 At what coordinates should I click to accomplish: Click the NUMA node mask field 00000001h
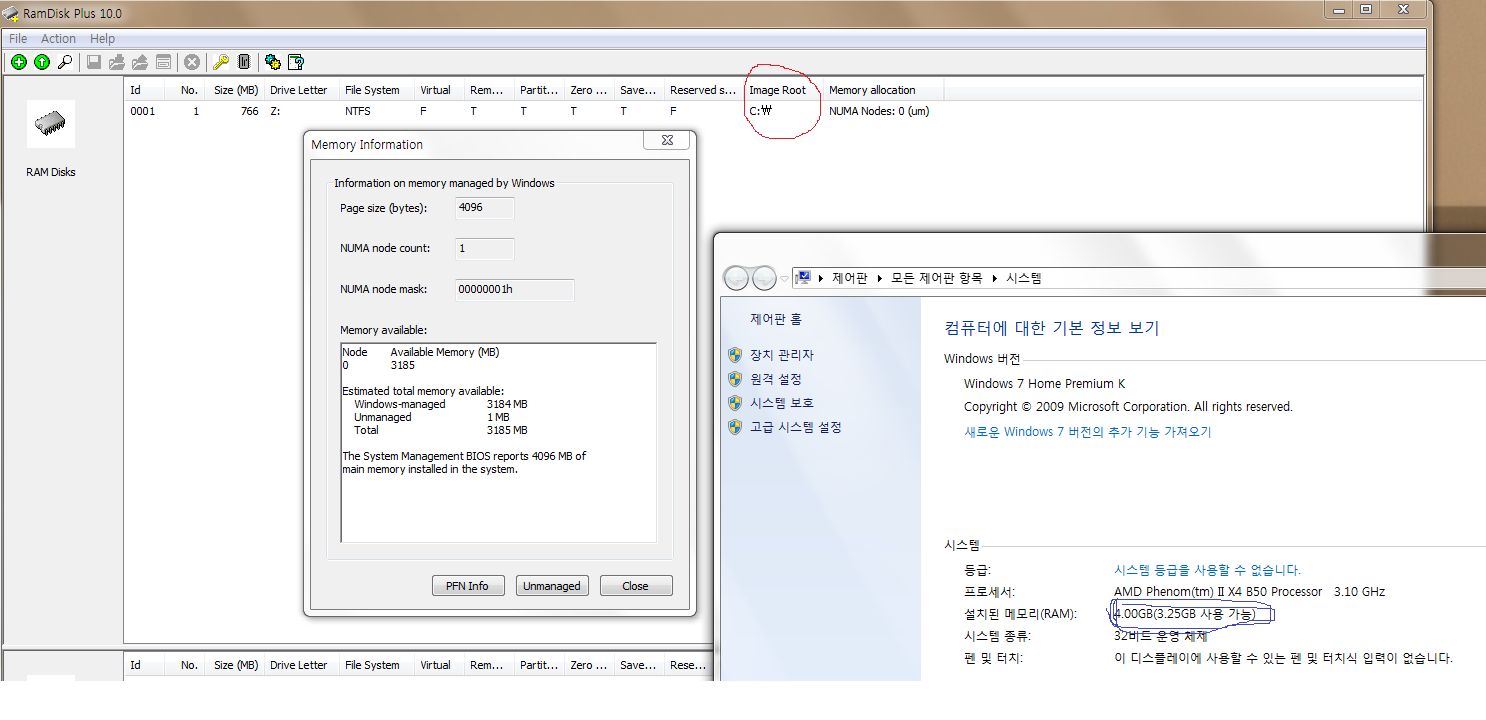point(515,290)
